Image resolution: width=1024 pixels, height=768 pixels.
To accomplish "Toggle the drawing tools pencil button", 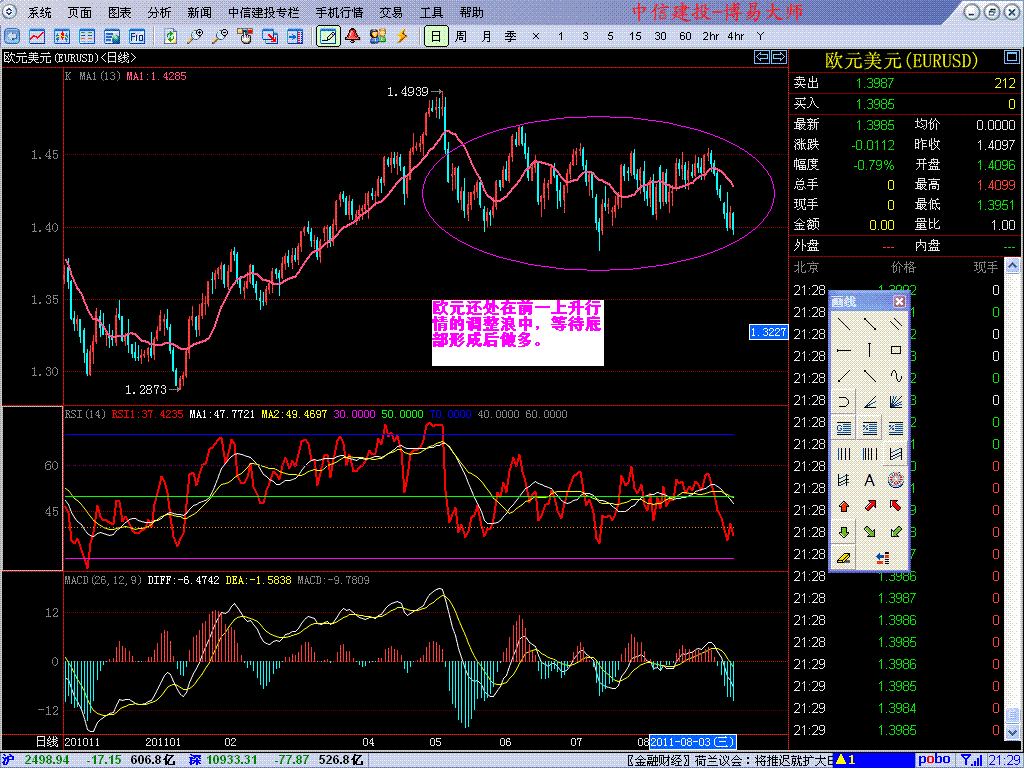I will point(328,36).
